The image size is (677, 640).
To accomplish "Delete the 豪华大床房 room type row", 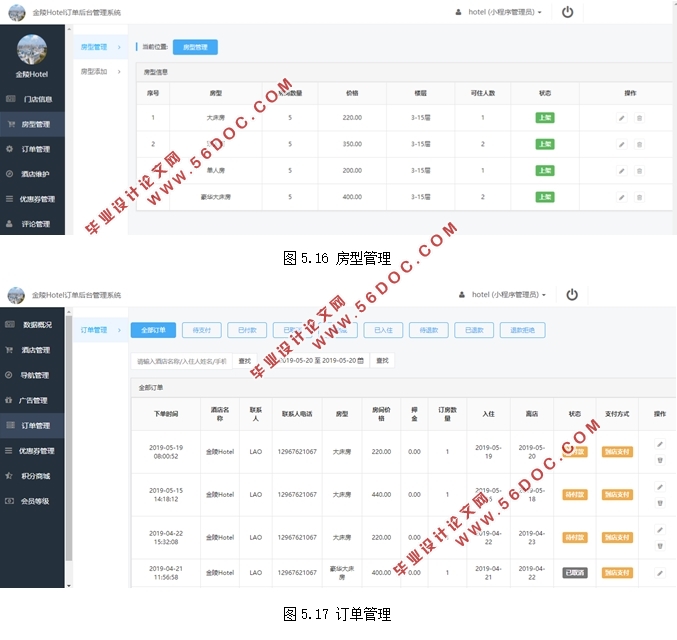I will [x=640, y=196].
